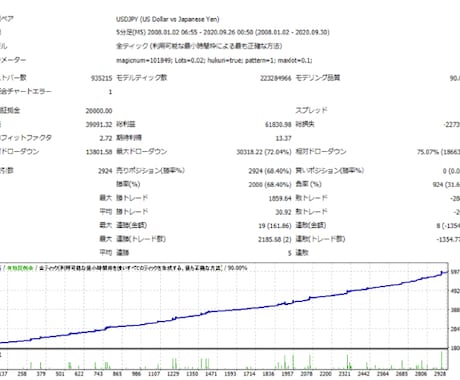
Task: Click the モデリング品質 label
Action: coord(318,78)
